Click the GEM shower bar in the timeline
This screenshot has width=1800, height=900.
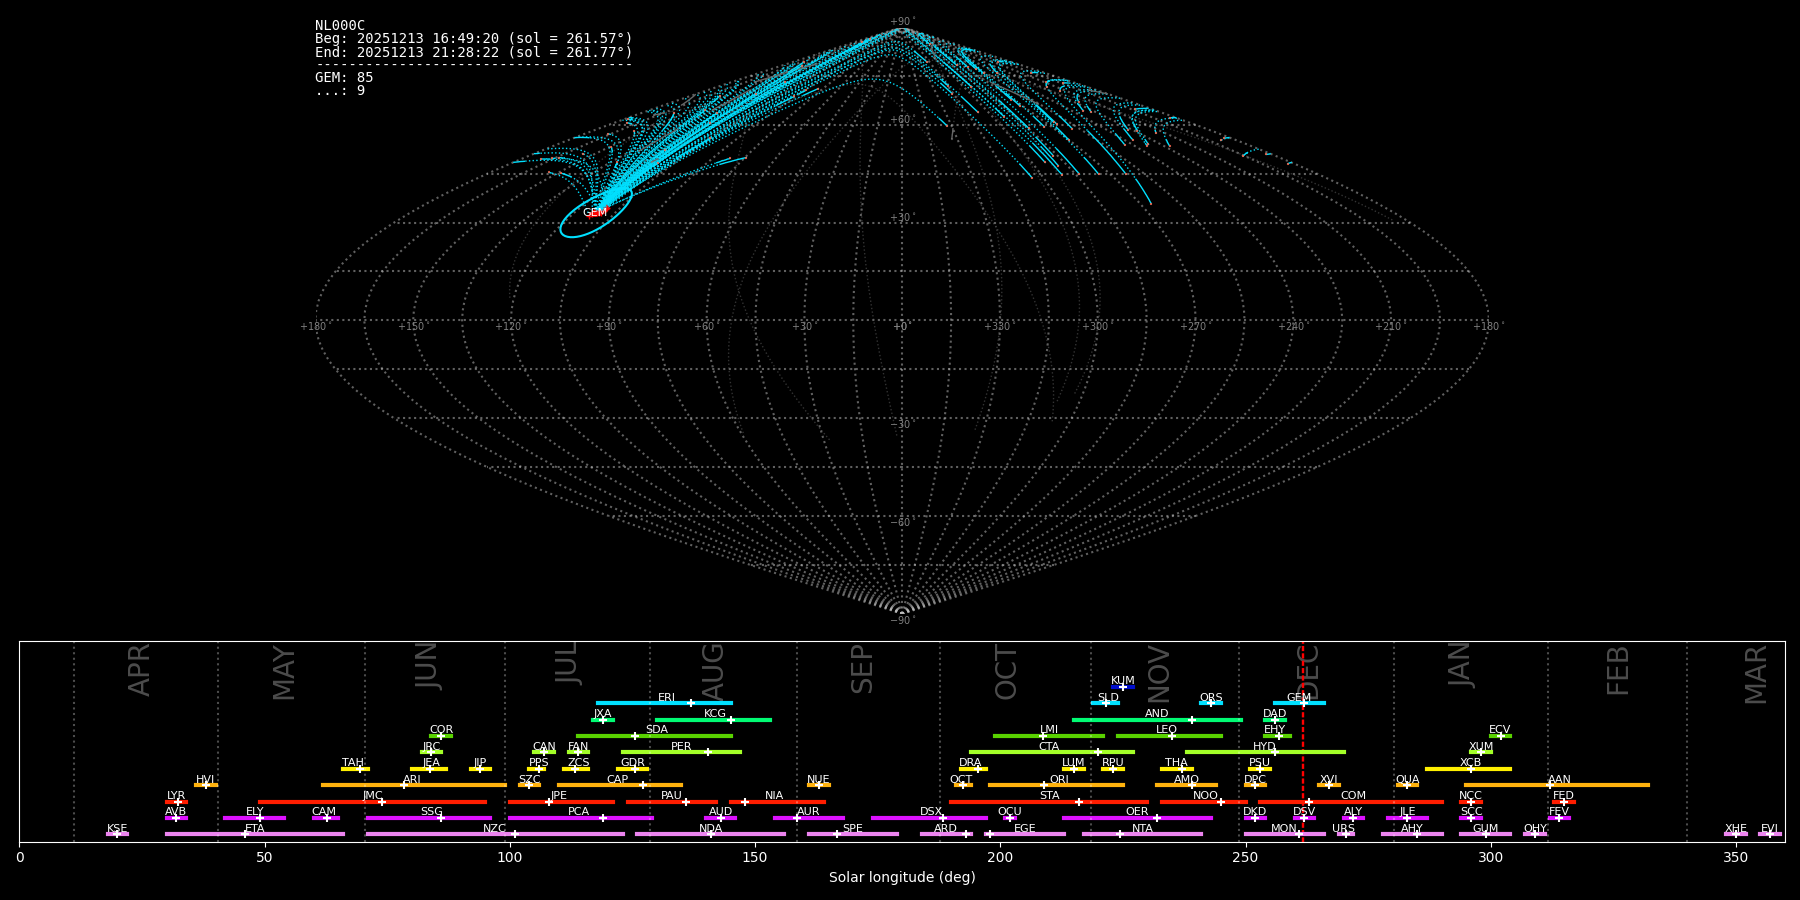pos(1299,703)
